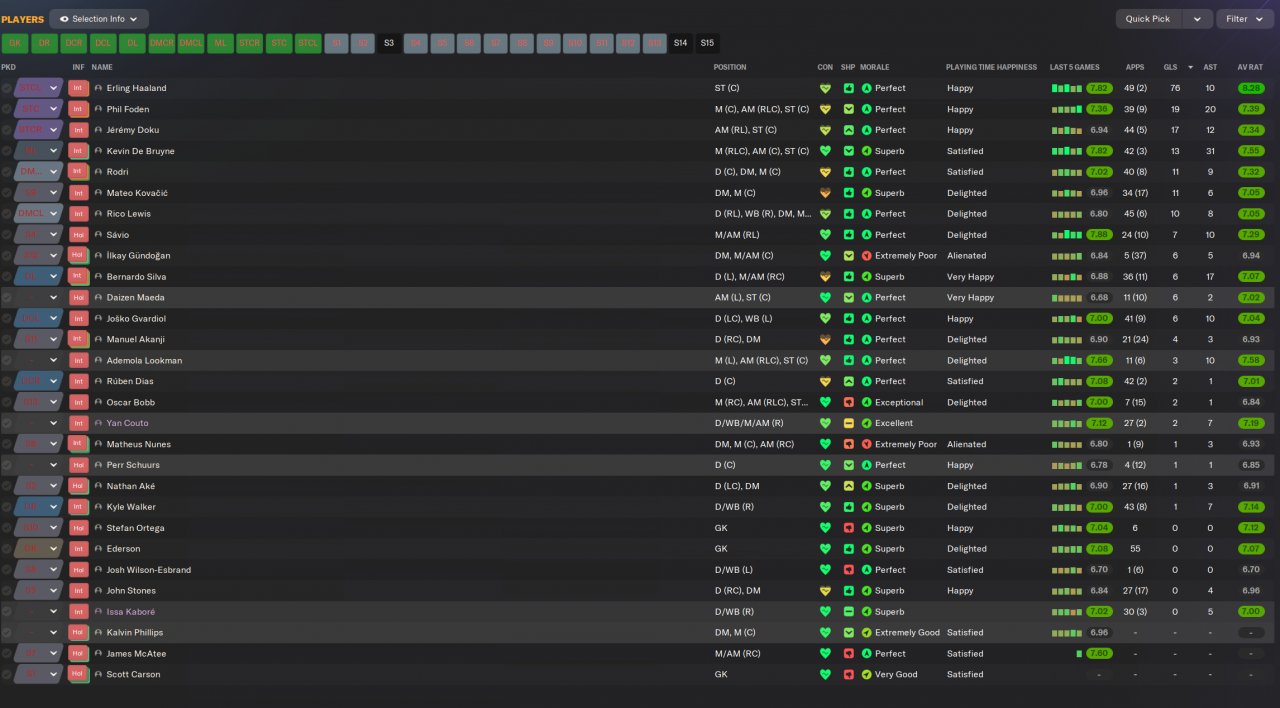
Task: Select the STCR position slot
Action: (249, 43)
